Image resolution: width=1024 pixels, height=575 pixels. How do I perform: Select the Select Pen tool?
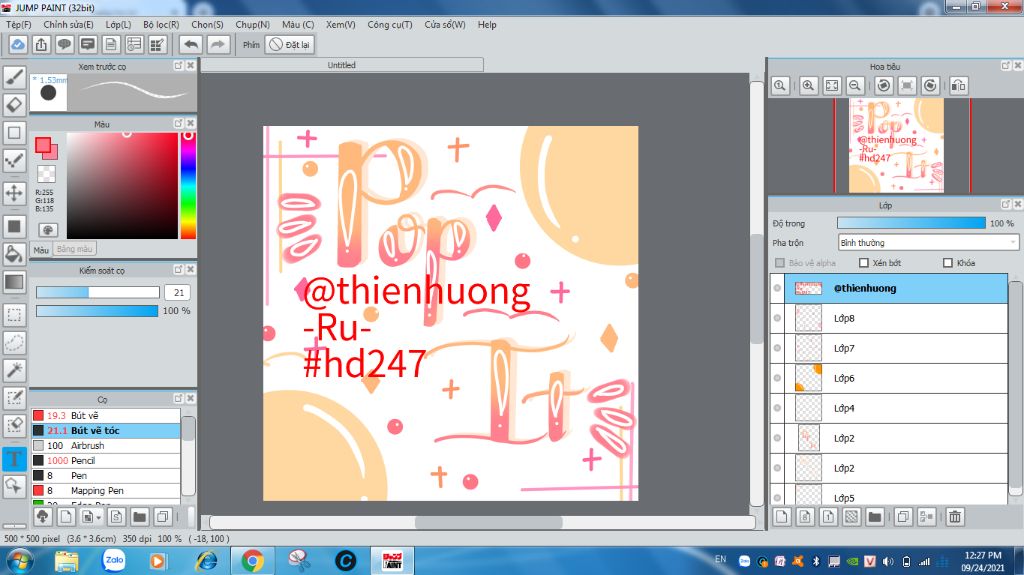[14, 397]
